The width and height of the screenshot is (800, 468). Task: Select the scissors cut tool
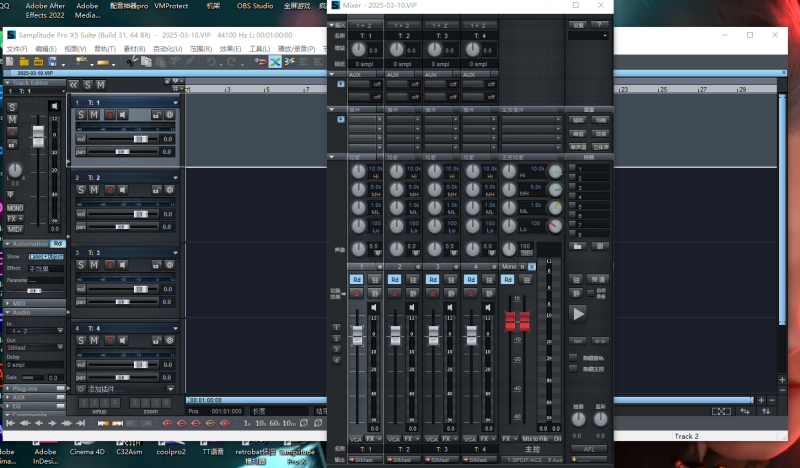tap(132, 62)
